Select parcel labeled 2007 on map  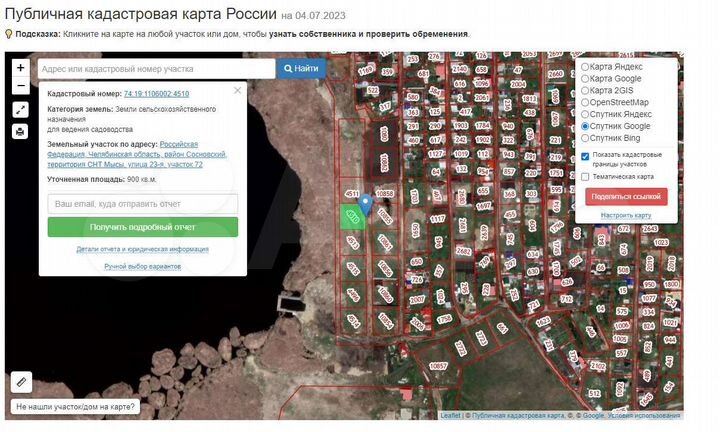pyautogui.click(x=417, y=299)
